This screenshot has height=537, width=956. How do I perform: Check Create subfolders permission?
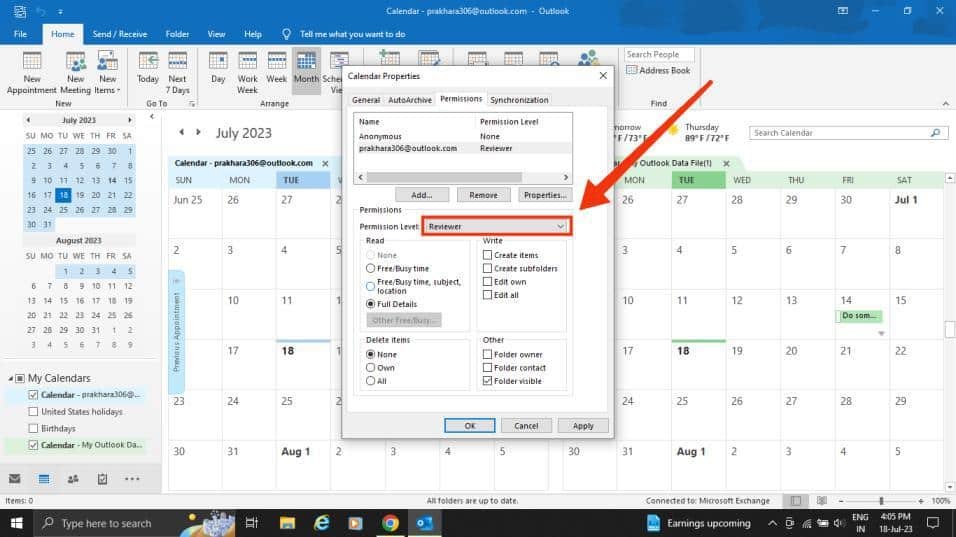[x=487, y=268]
